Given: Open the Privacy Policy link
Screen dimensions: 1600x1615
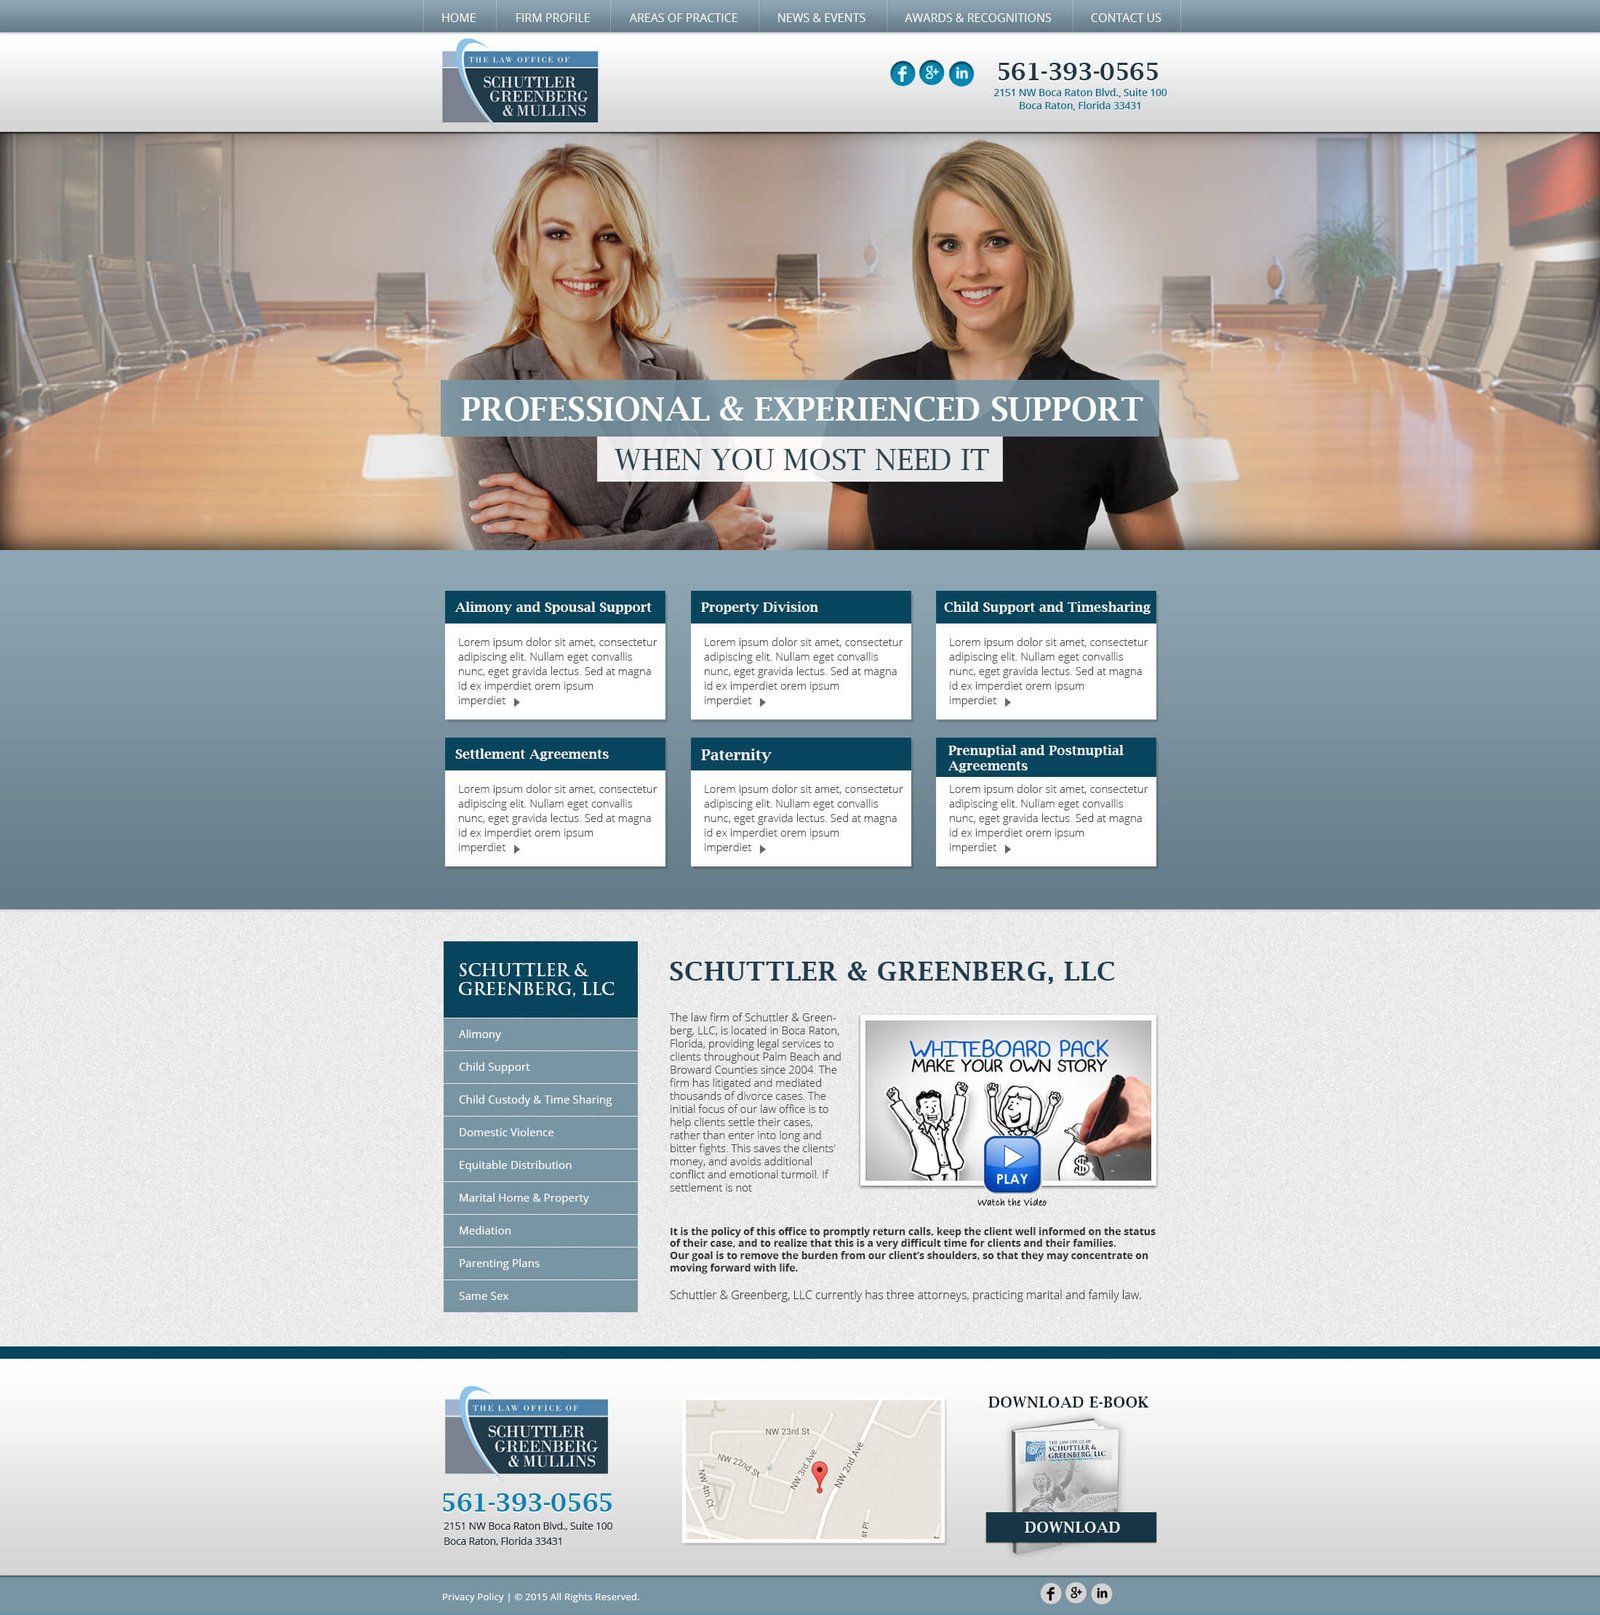Looking at the screenshot, I should click(473, 1597).
